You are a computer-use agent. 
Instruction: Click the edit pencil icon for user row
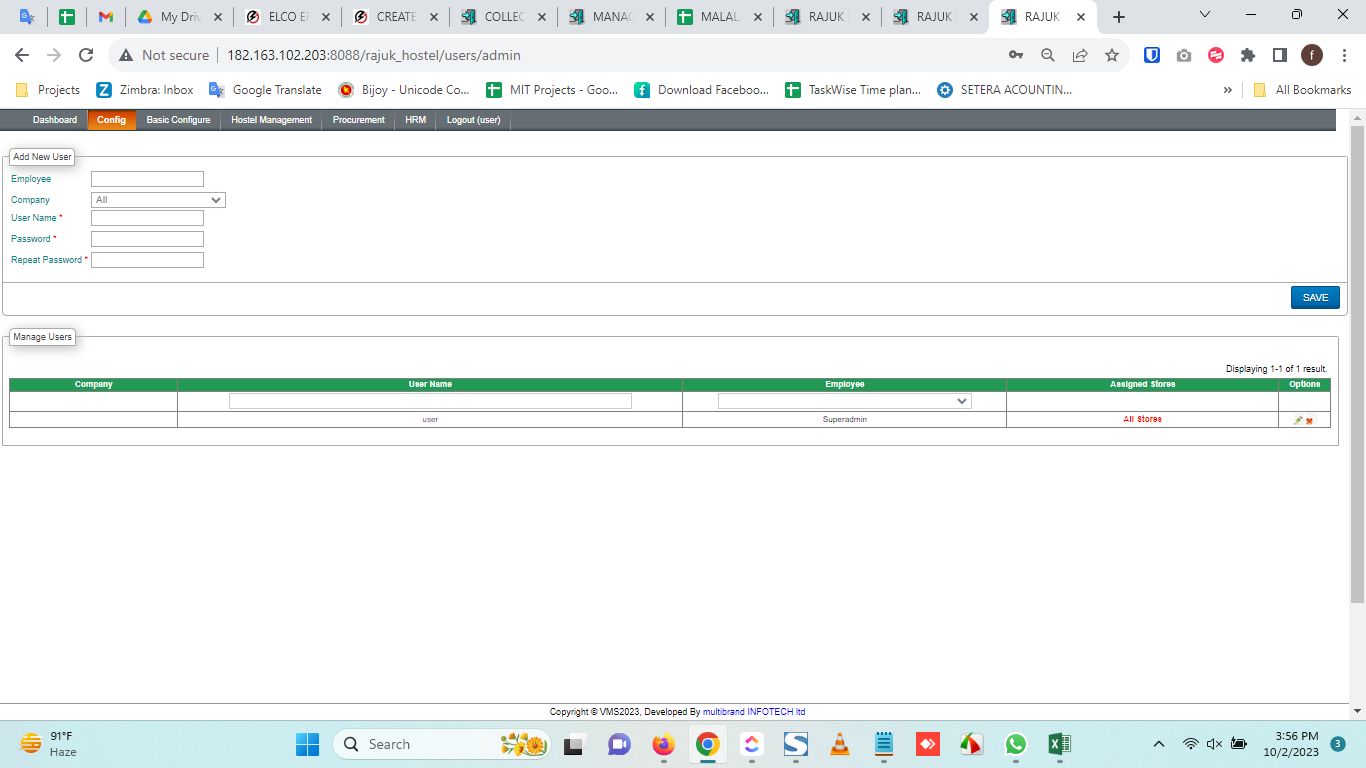[x=1298, y=420]
